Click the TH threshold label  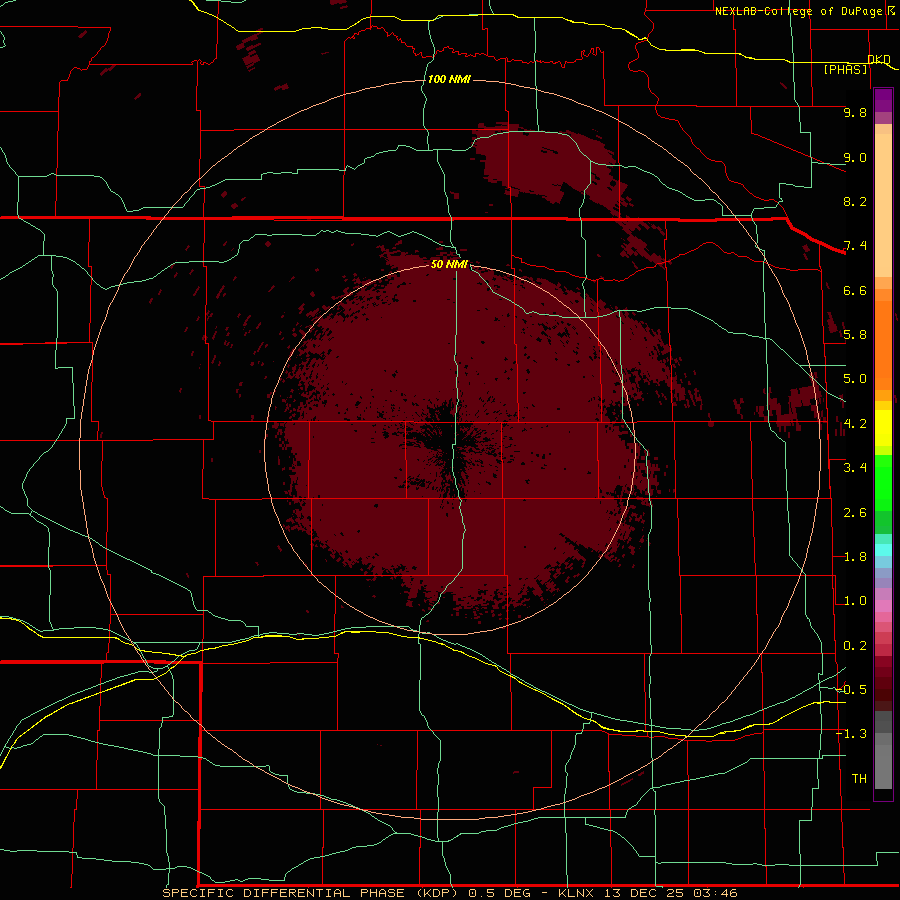coord(859,779)
